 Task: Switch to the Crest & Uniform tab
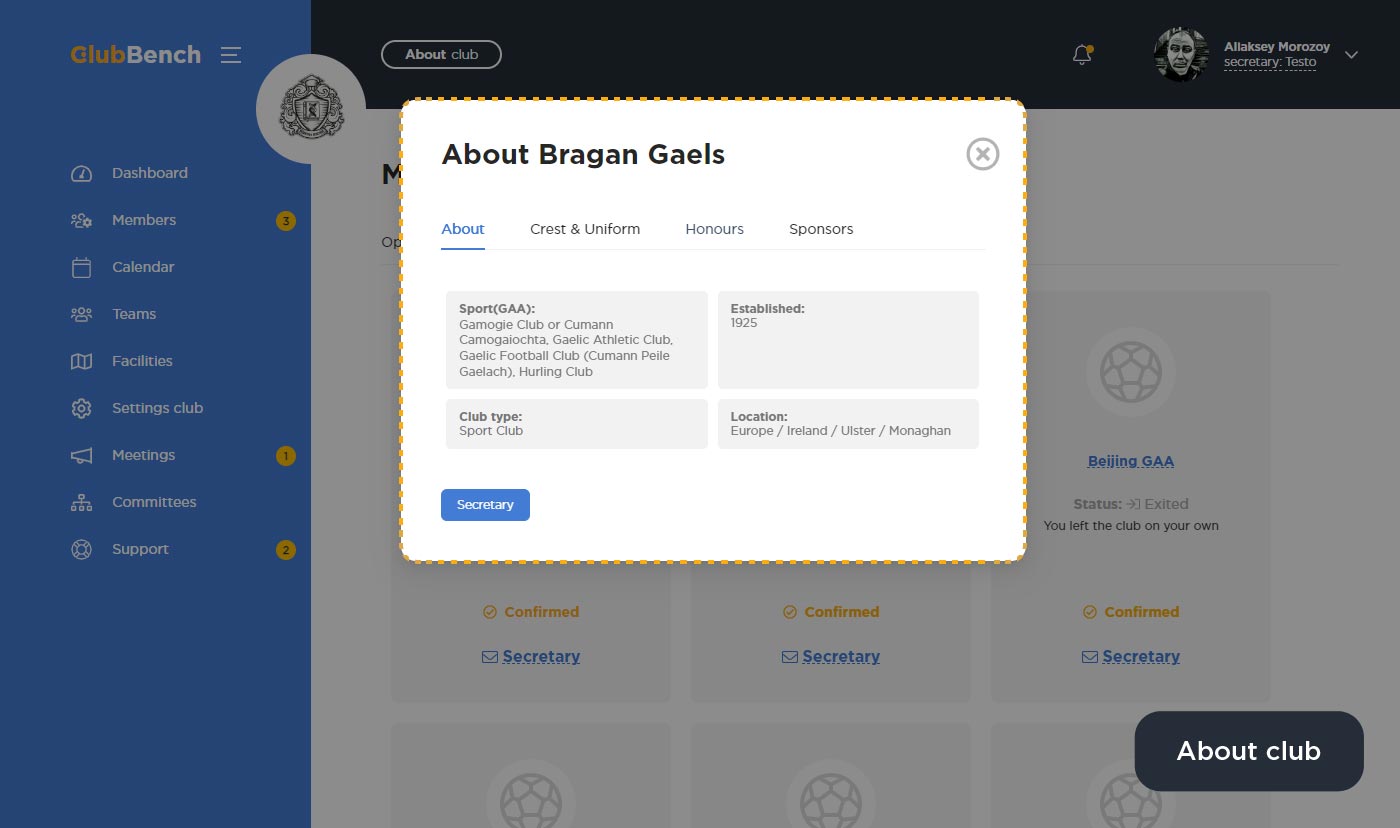click(585, 229)
